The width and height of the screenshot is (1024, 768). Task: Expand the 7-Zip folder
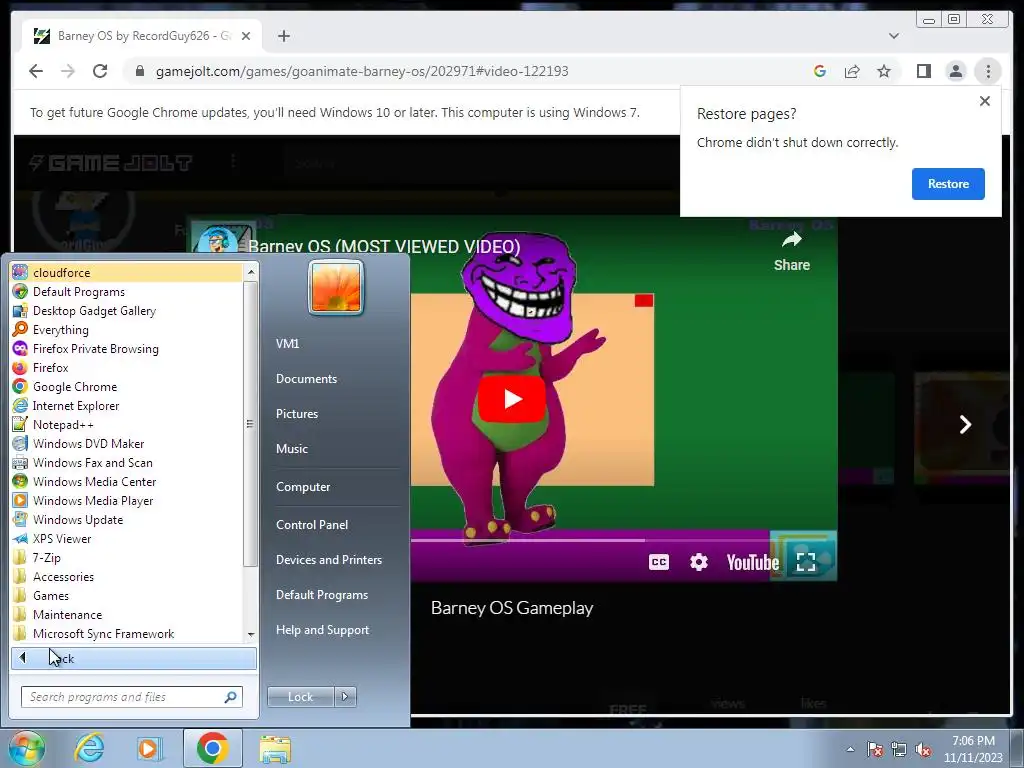click(x=126, y=556)
